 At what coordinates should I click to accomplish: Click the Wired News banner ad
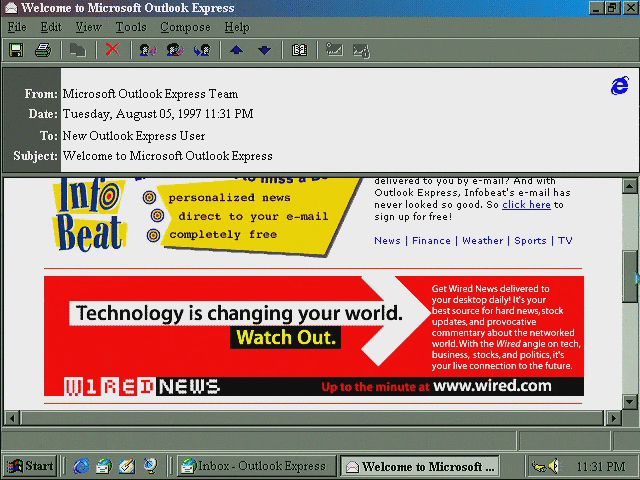click(314, 336)
